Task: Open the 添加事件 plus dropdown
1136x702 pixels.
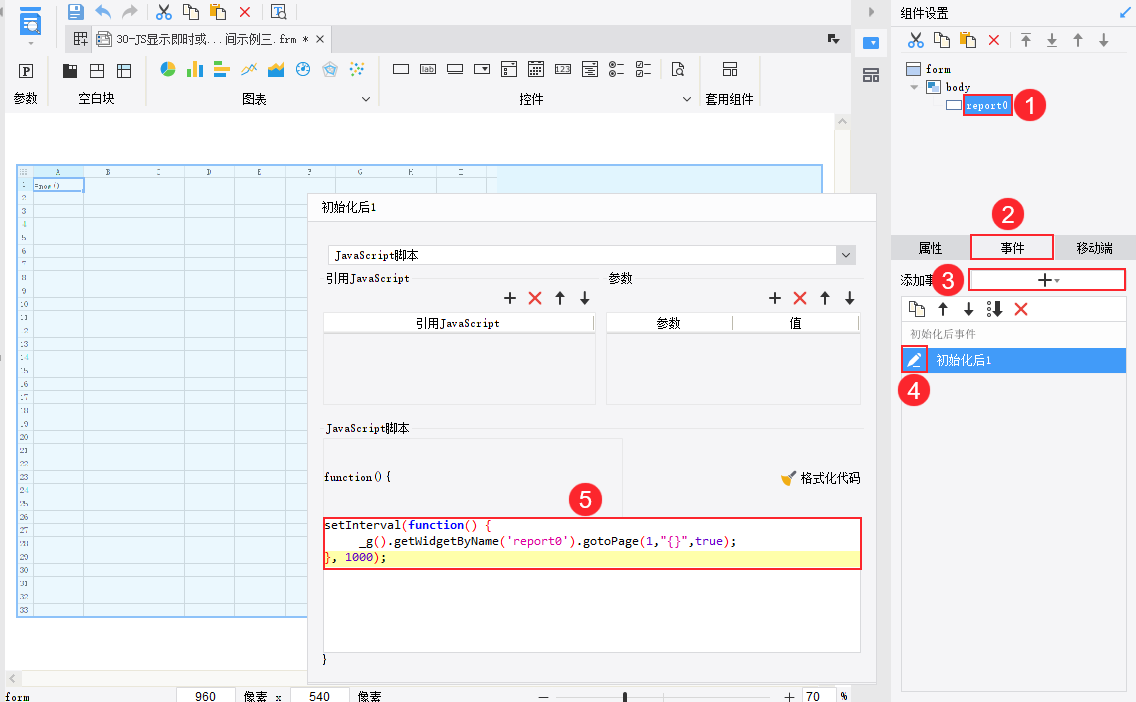Action: pos(1047,280)
